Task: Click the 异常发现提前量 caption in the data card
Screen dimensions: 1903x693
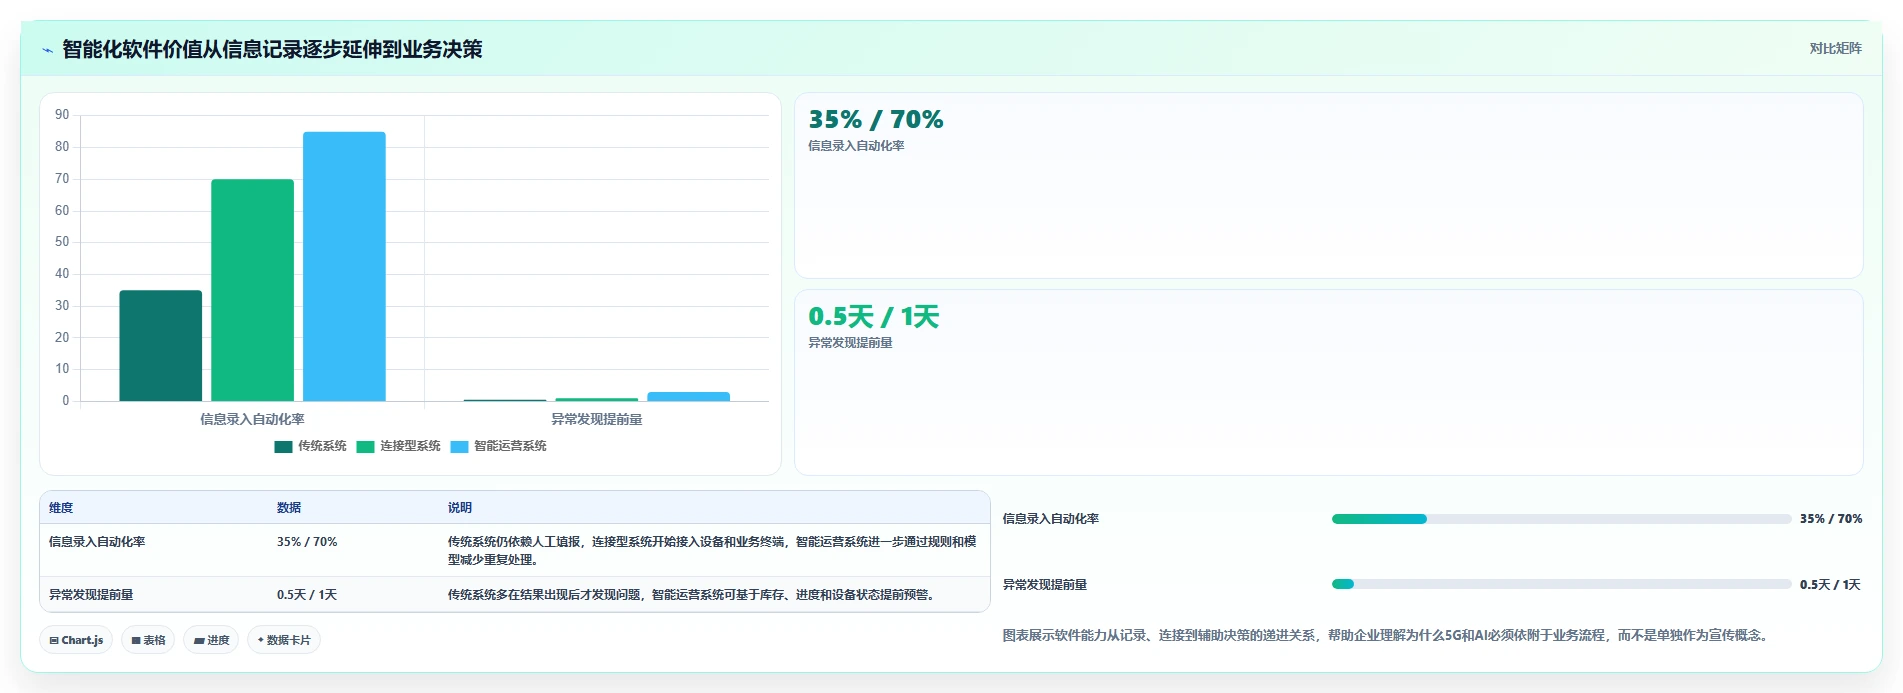Action: click(850, 343)
